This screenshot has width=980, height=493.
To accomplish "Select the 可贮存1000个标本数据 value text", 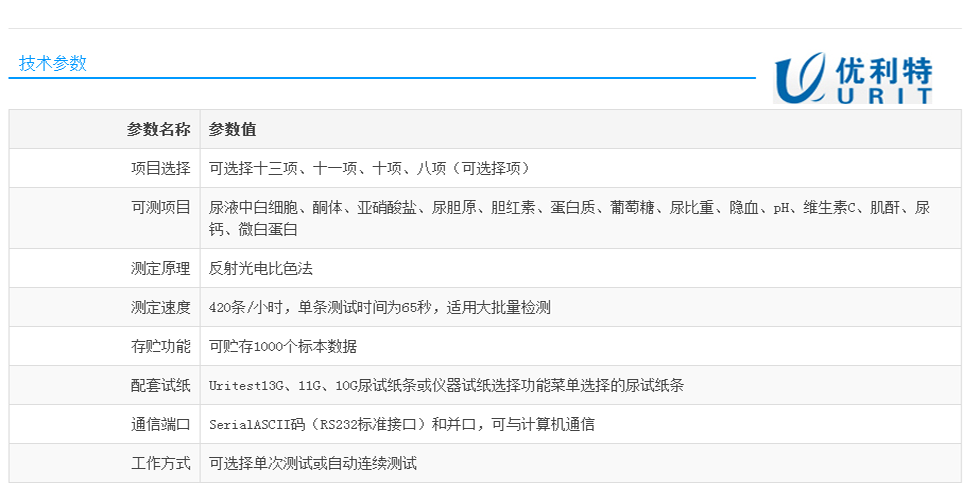I will 283,346.
